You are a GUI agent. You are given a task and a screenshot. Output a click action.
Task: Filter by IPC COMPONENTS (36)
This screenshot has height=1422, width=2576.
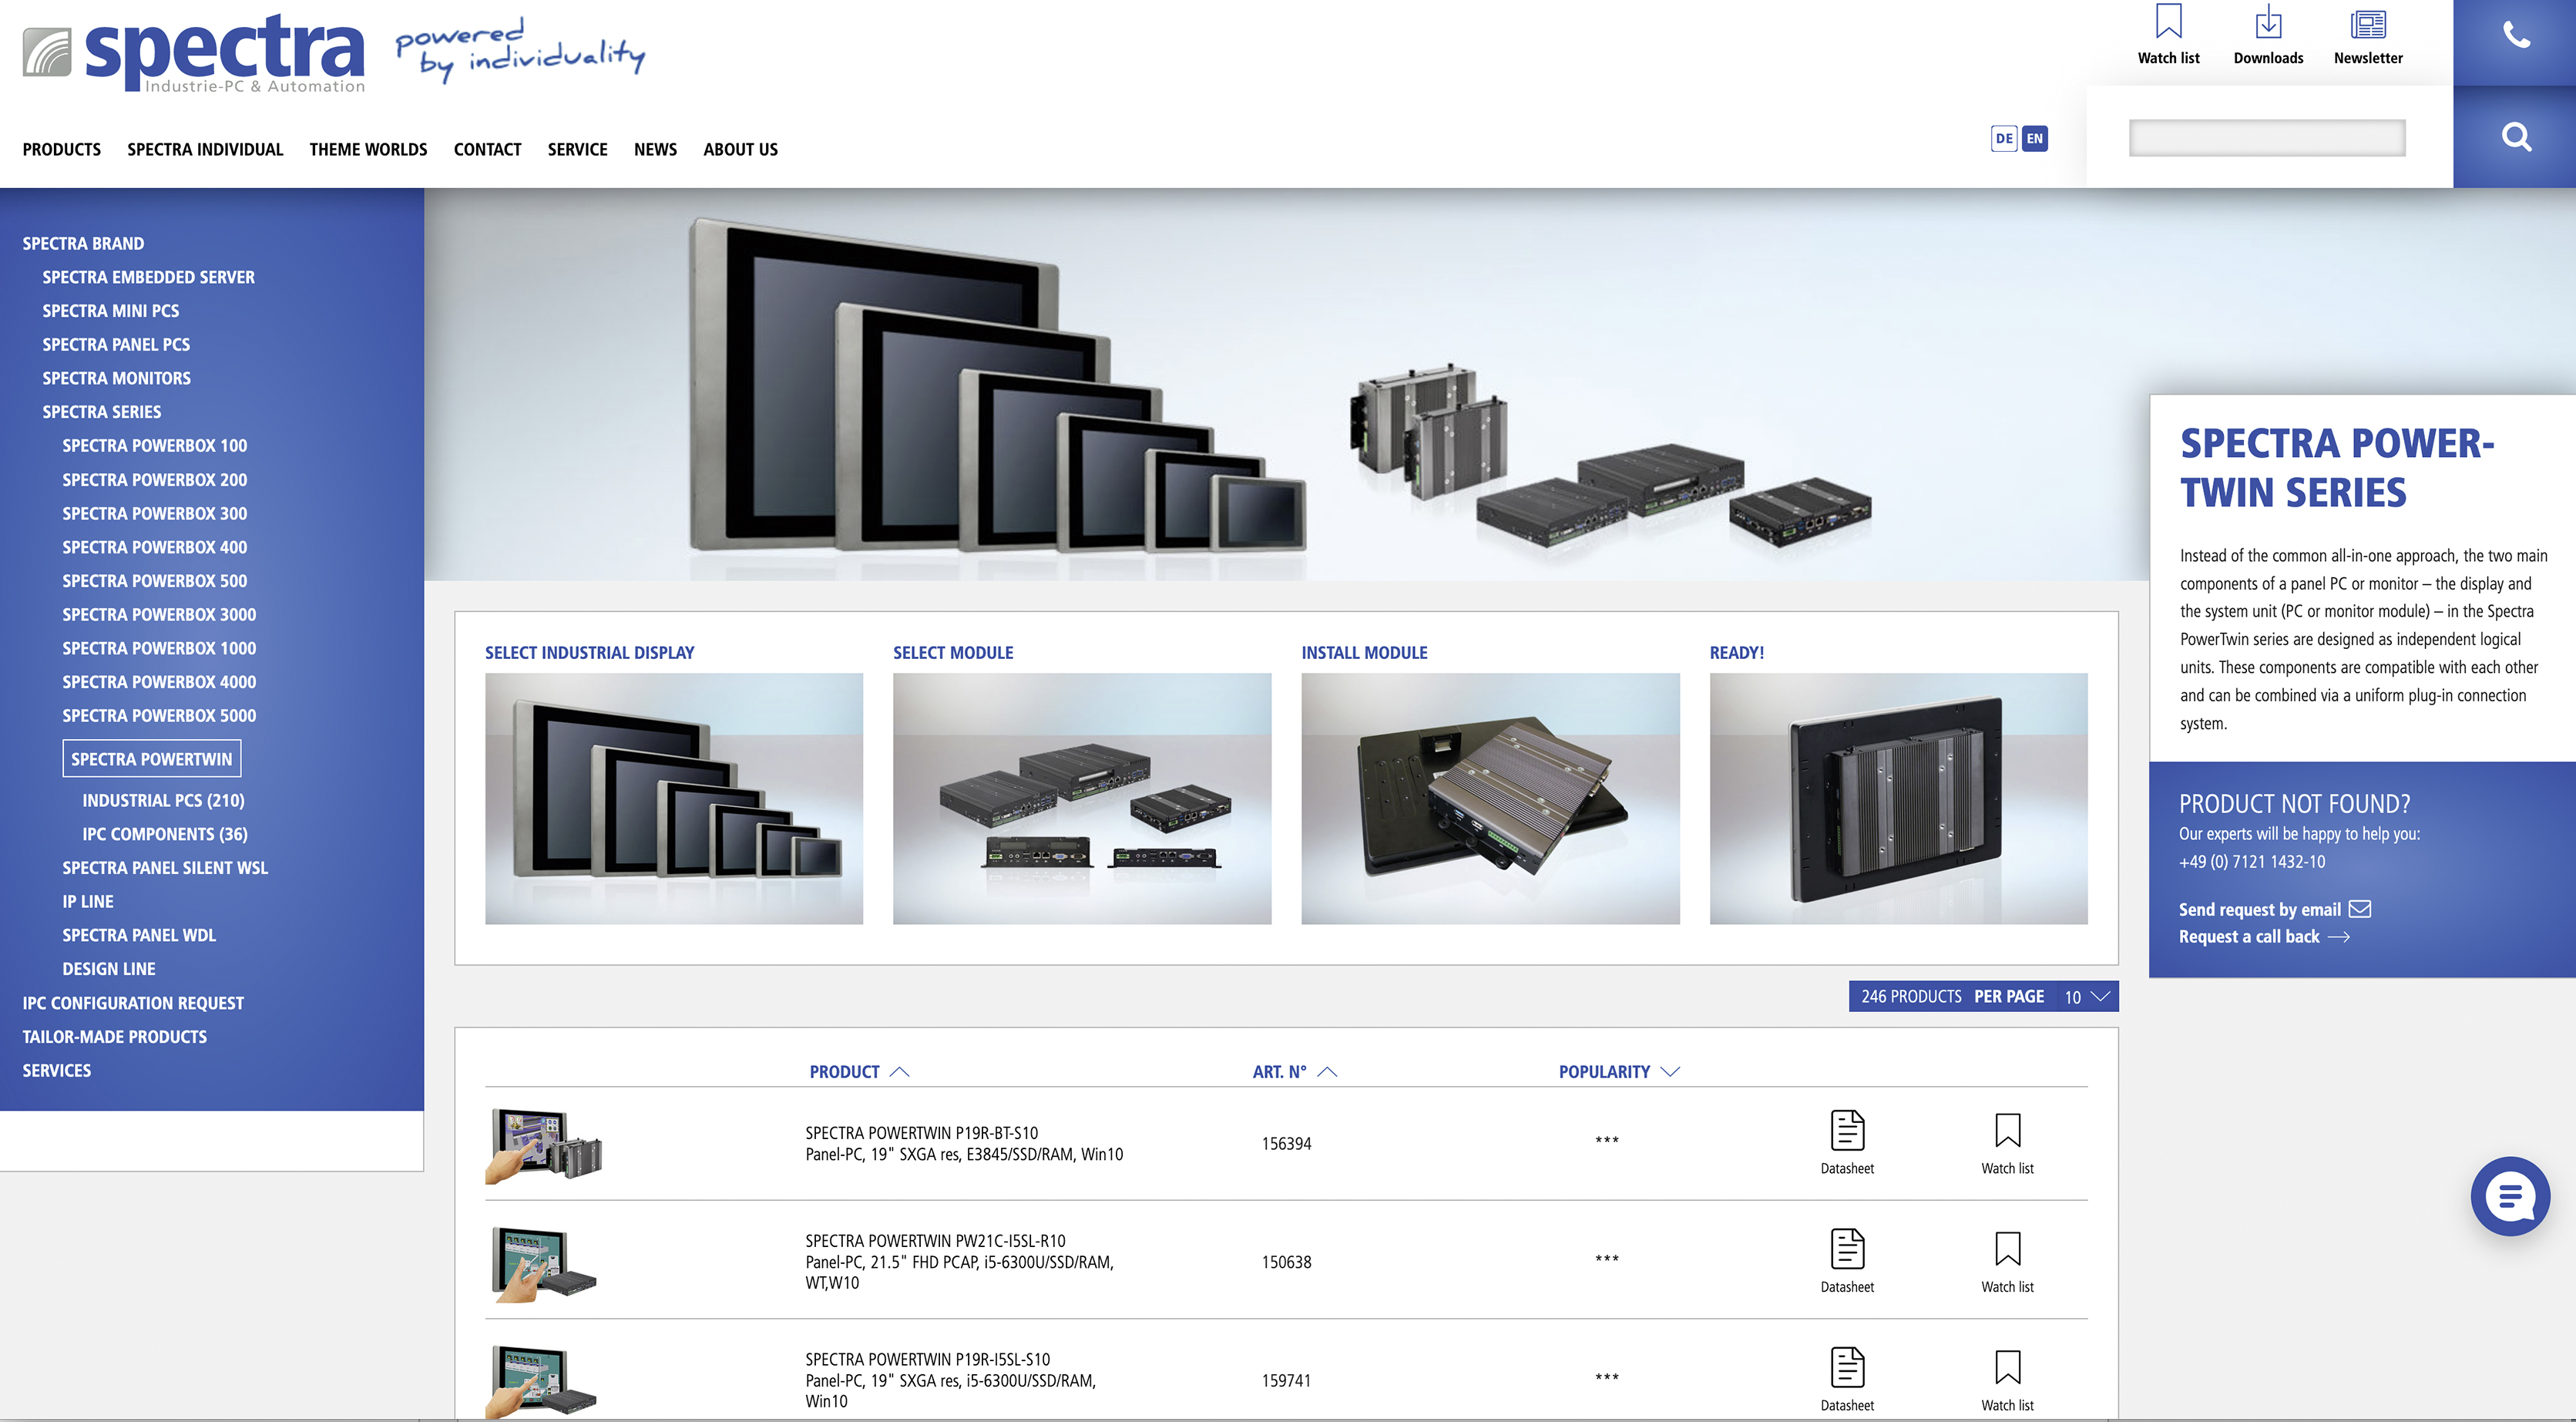coord(165,834)
